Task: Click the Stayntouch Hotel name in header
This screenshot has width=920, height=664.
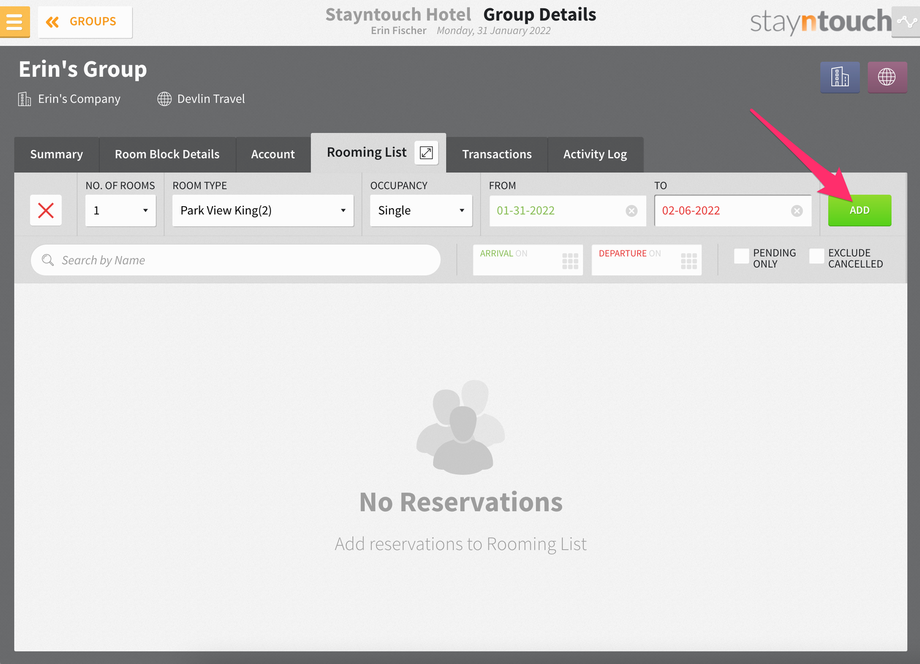Action: tap(398, 15)
